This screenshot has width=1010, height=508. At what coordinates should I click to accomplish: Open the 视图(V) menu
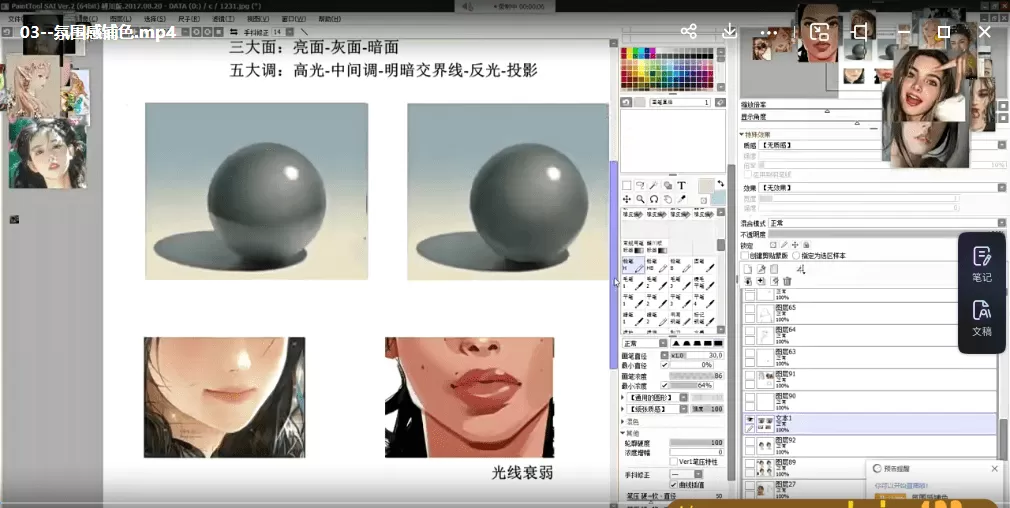pyautogui.click(x=258, y=19)
